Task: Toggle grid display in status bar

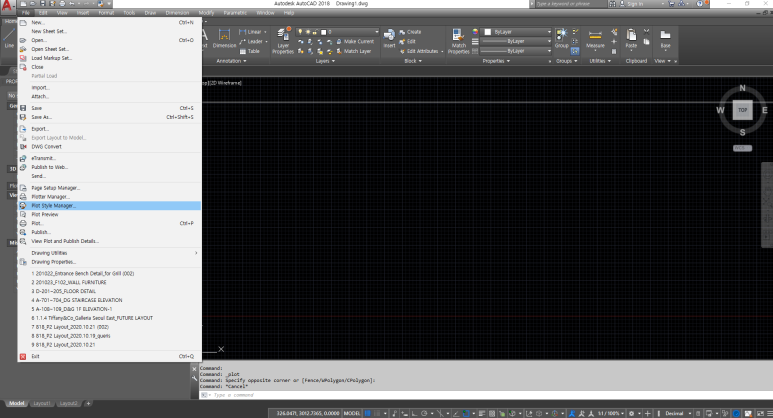Action: (x=369, y=412)
